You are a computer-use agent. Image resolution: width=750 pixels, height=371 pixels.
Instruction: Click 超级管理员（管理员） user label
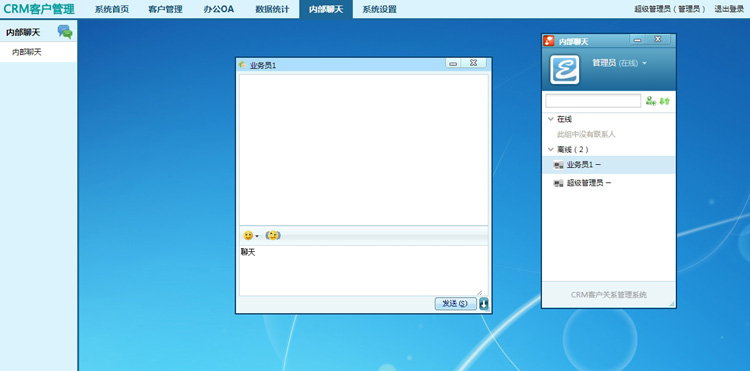tap(670, 9)
